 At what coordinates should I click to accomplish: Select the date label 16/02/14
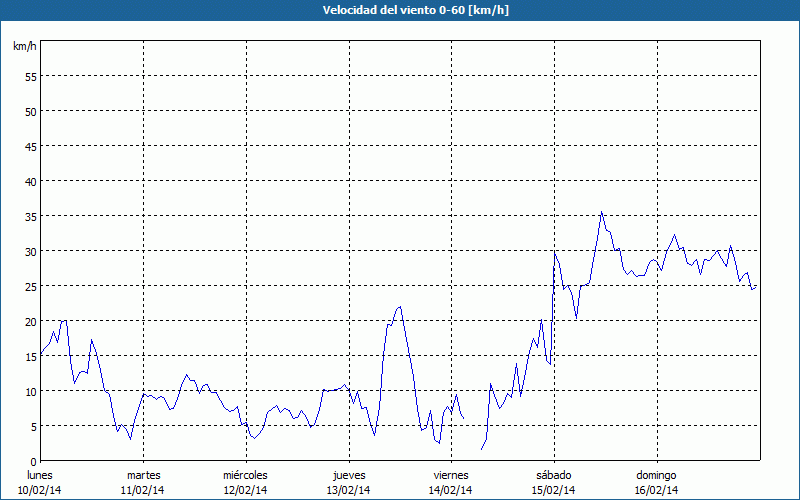655,490
